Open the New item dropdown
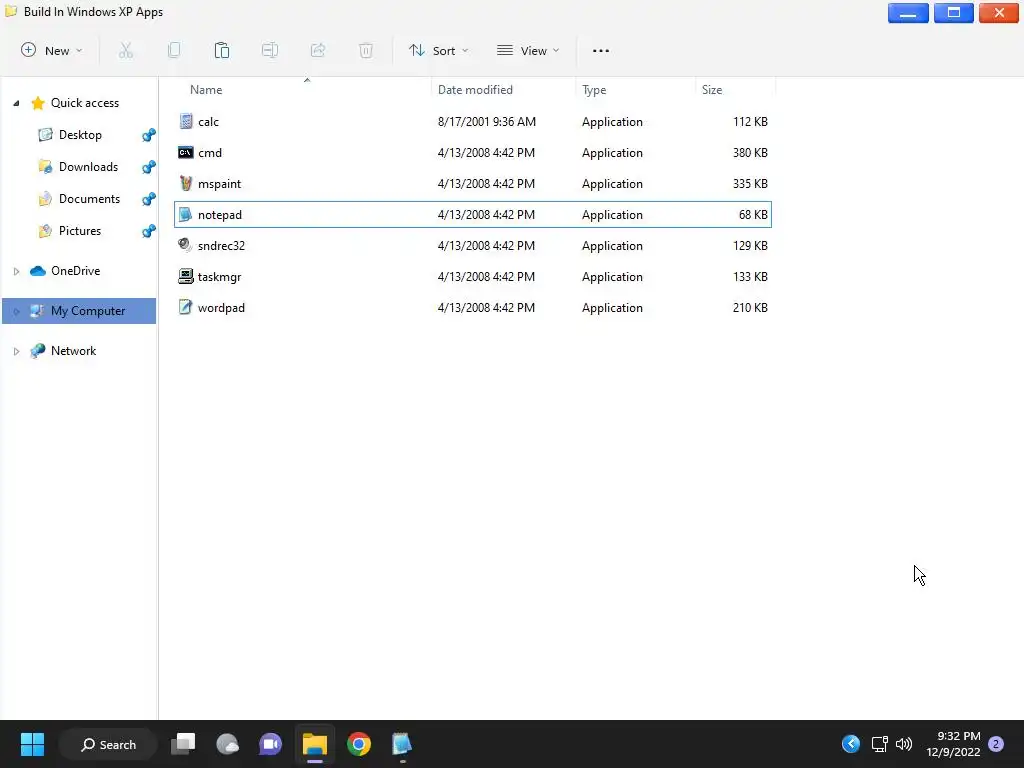Viewport: 1024px width, 768px height. click(x=52, y=50)
